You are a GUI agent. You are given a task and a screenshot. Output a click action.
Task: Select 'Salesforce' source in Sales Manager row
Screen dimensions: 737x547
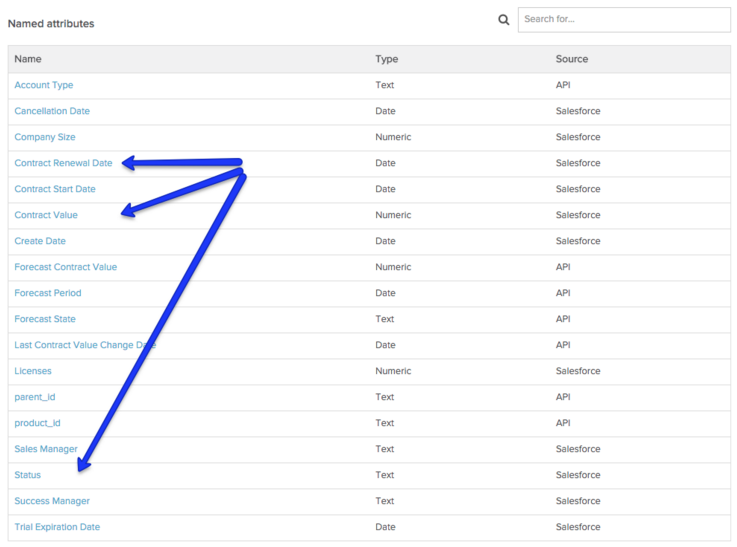click(578, 449)
